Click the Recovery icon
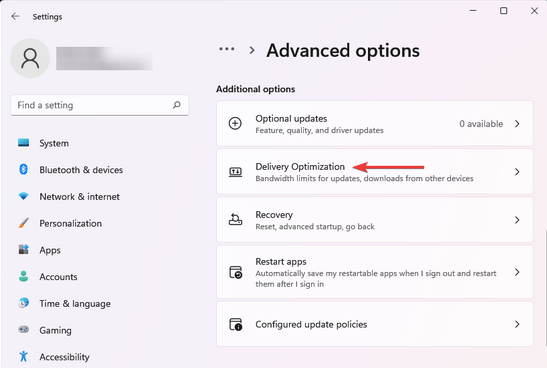This screenshot has height=368, width=547. click(x=235, y=219)
